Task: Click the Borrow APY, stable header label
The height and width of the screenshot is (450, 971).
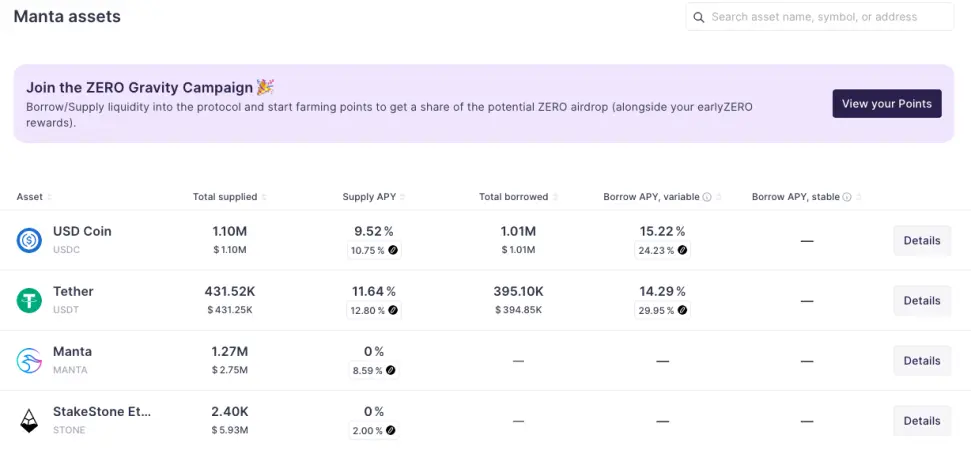Action: [796, 197]
